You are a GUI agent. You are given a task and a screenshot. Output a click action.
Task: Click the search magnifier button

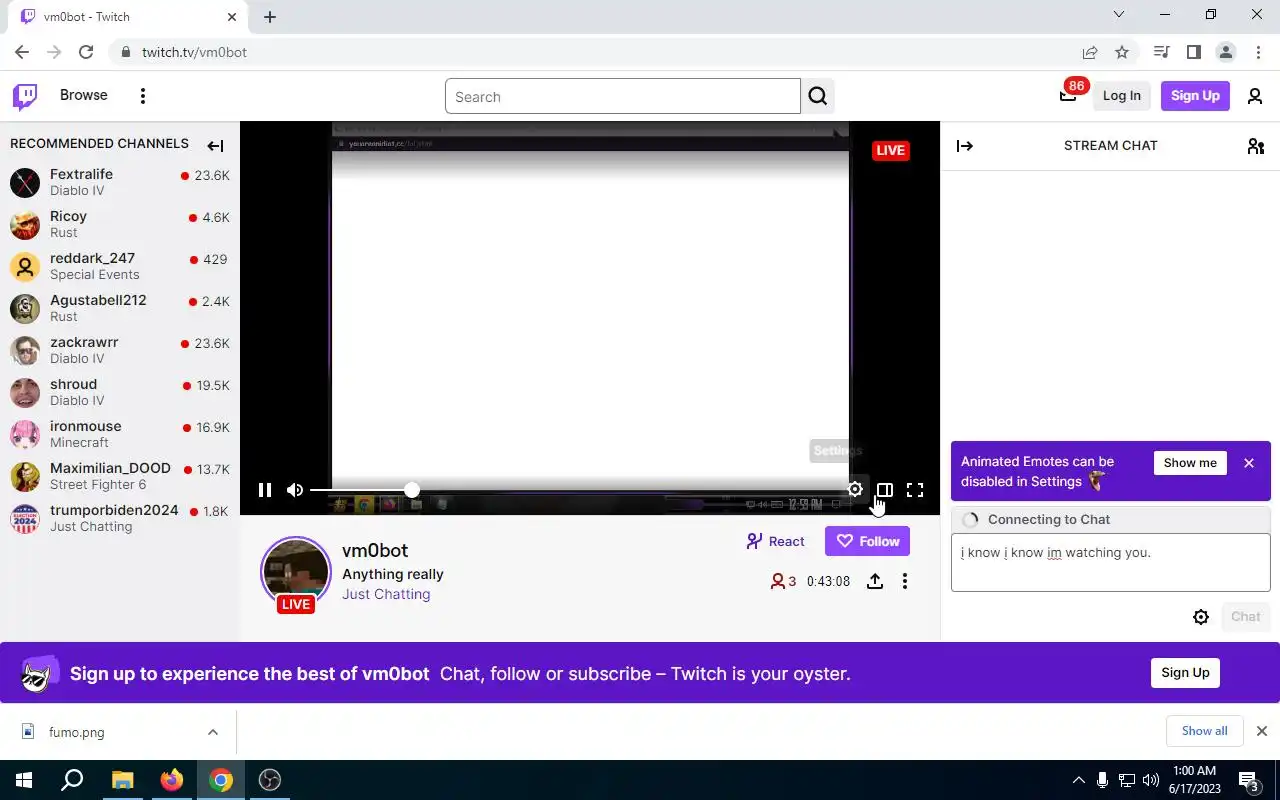click(818, 97)
